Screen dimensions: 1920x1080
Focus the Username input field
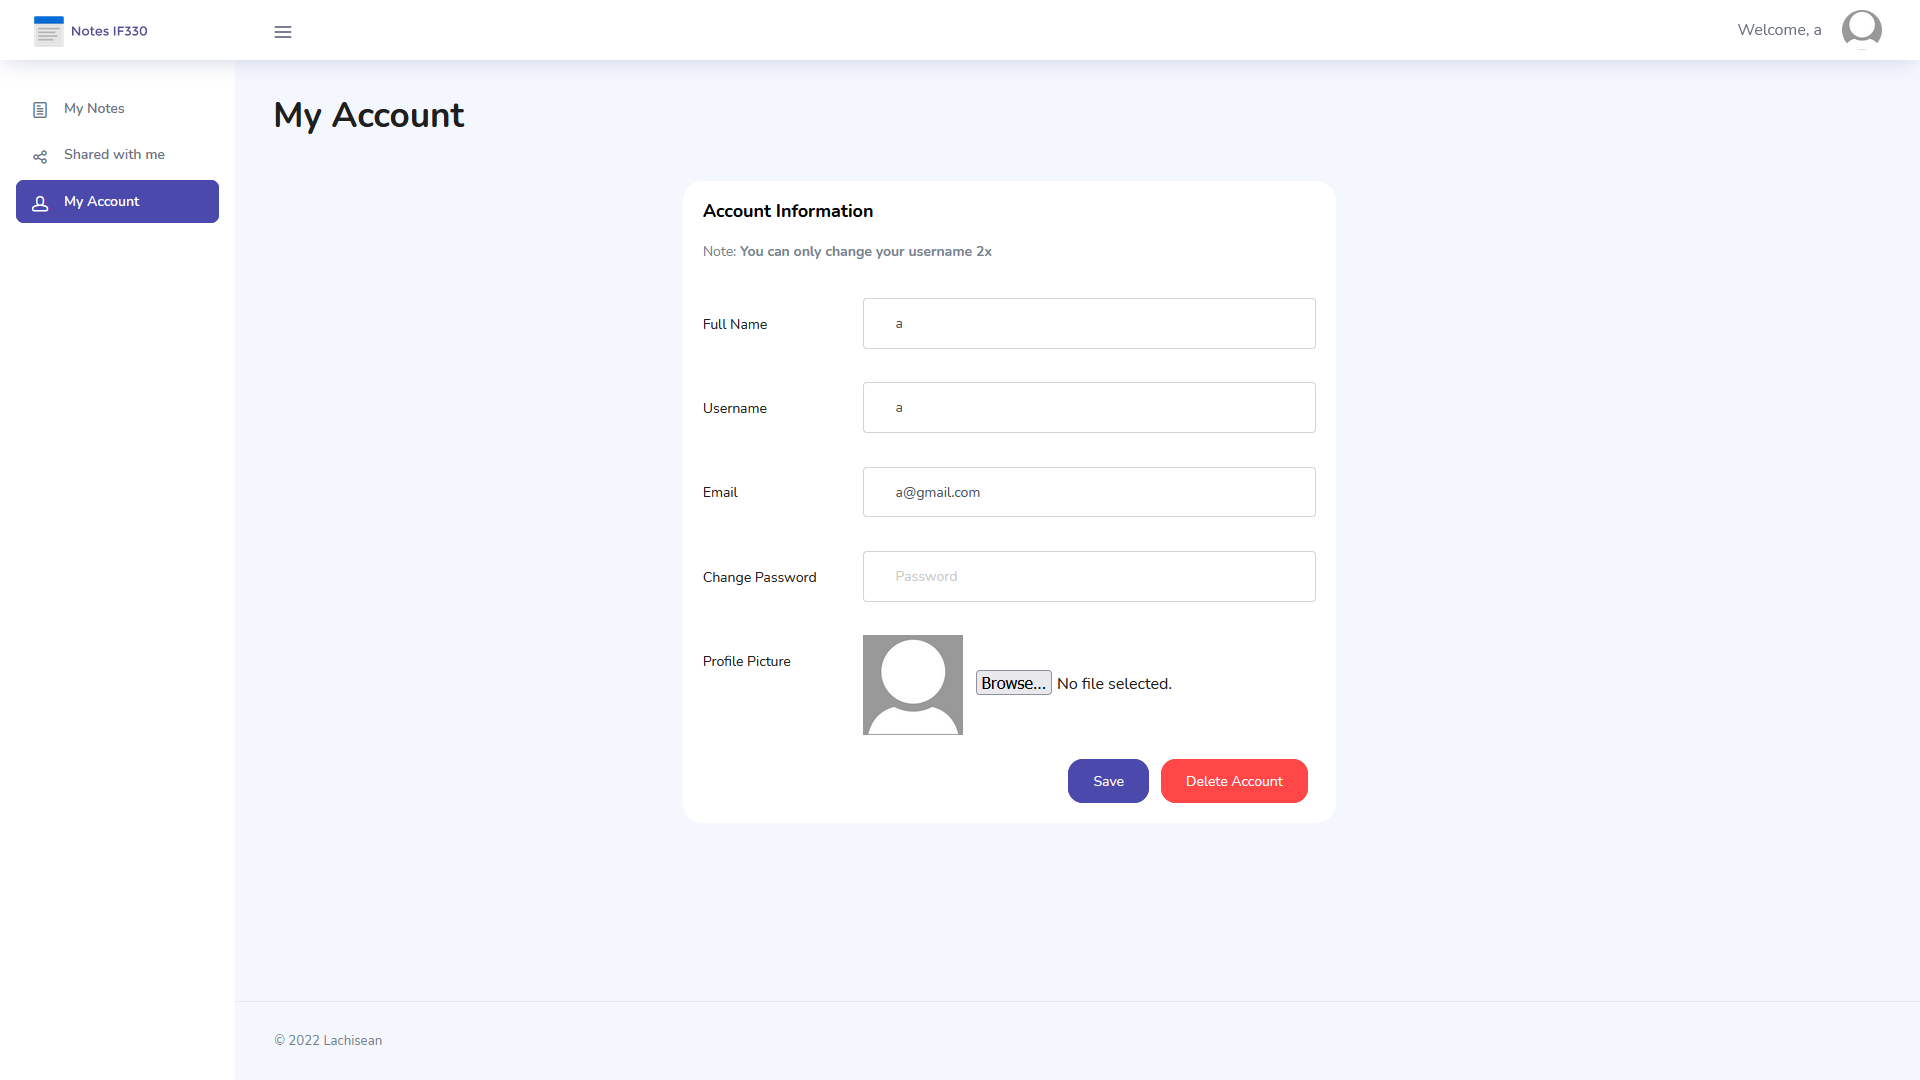click(x=1088, y=408)
